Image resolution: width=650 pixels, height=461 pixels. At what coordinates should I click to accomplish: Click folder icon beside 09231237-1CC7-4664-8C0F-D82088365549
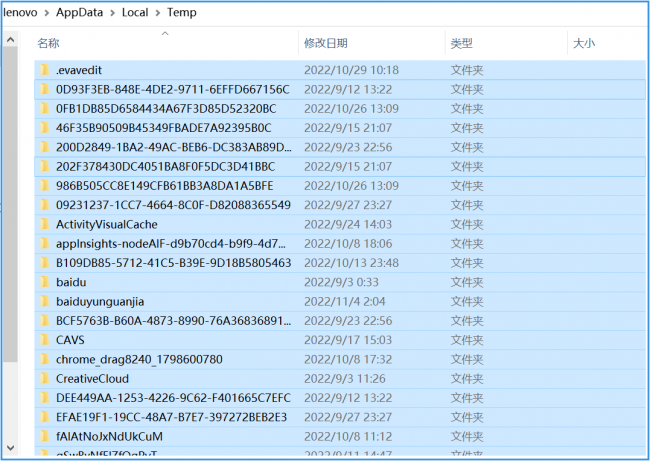pyautogui.click(x=45, y=205)
